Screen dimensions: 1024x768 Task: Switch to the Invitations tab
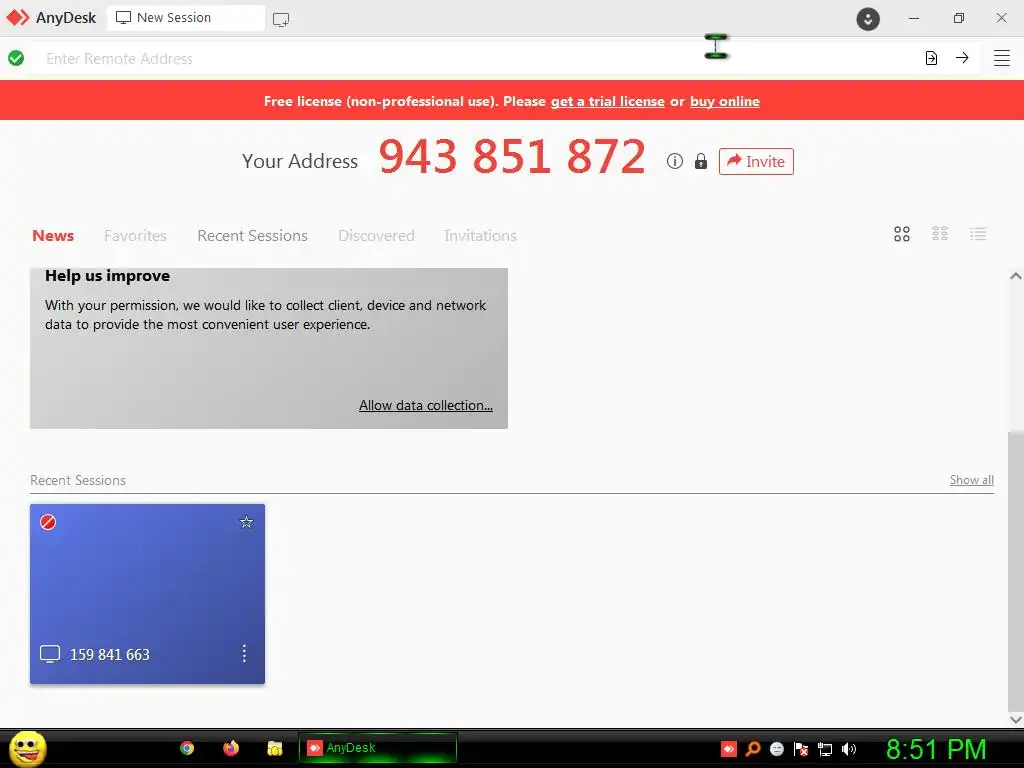pos(480,236)
